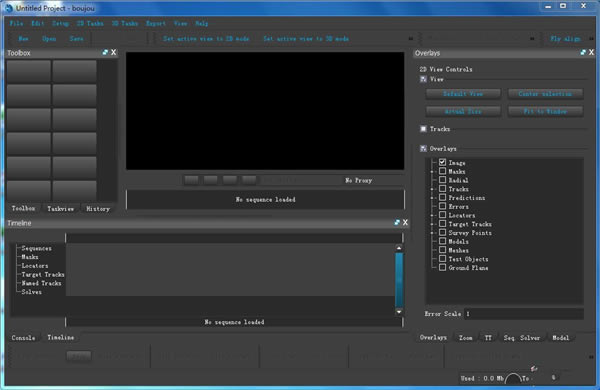Screen dimensions: 600x390
Task: Float the Overlays panel using its icon
Action: [x=583, y=52]
